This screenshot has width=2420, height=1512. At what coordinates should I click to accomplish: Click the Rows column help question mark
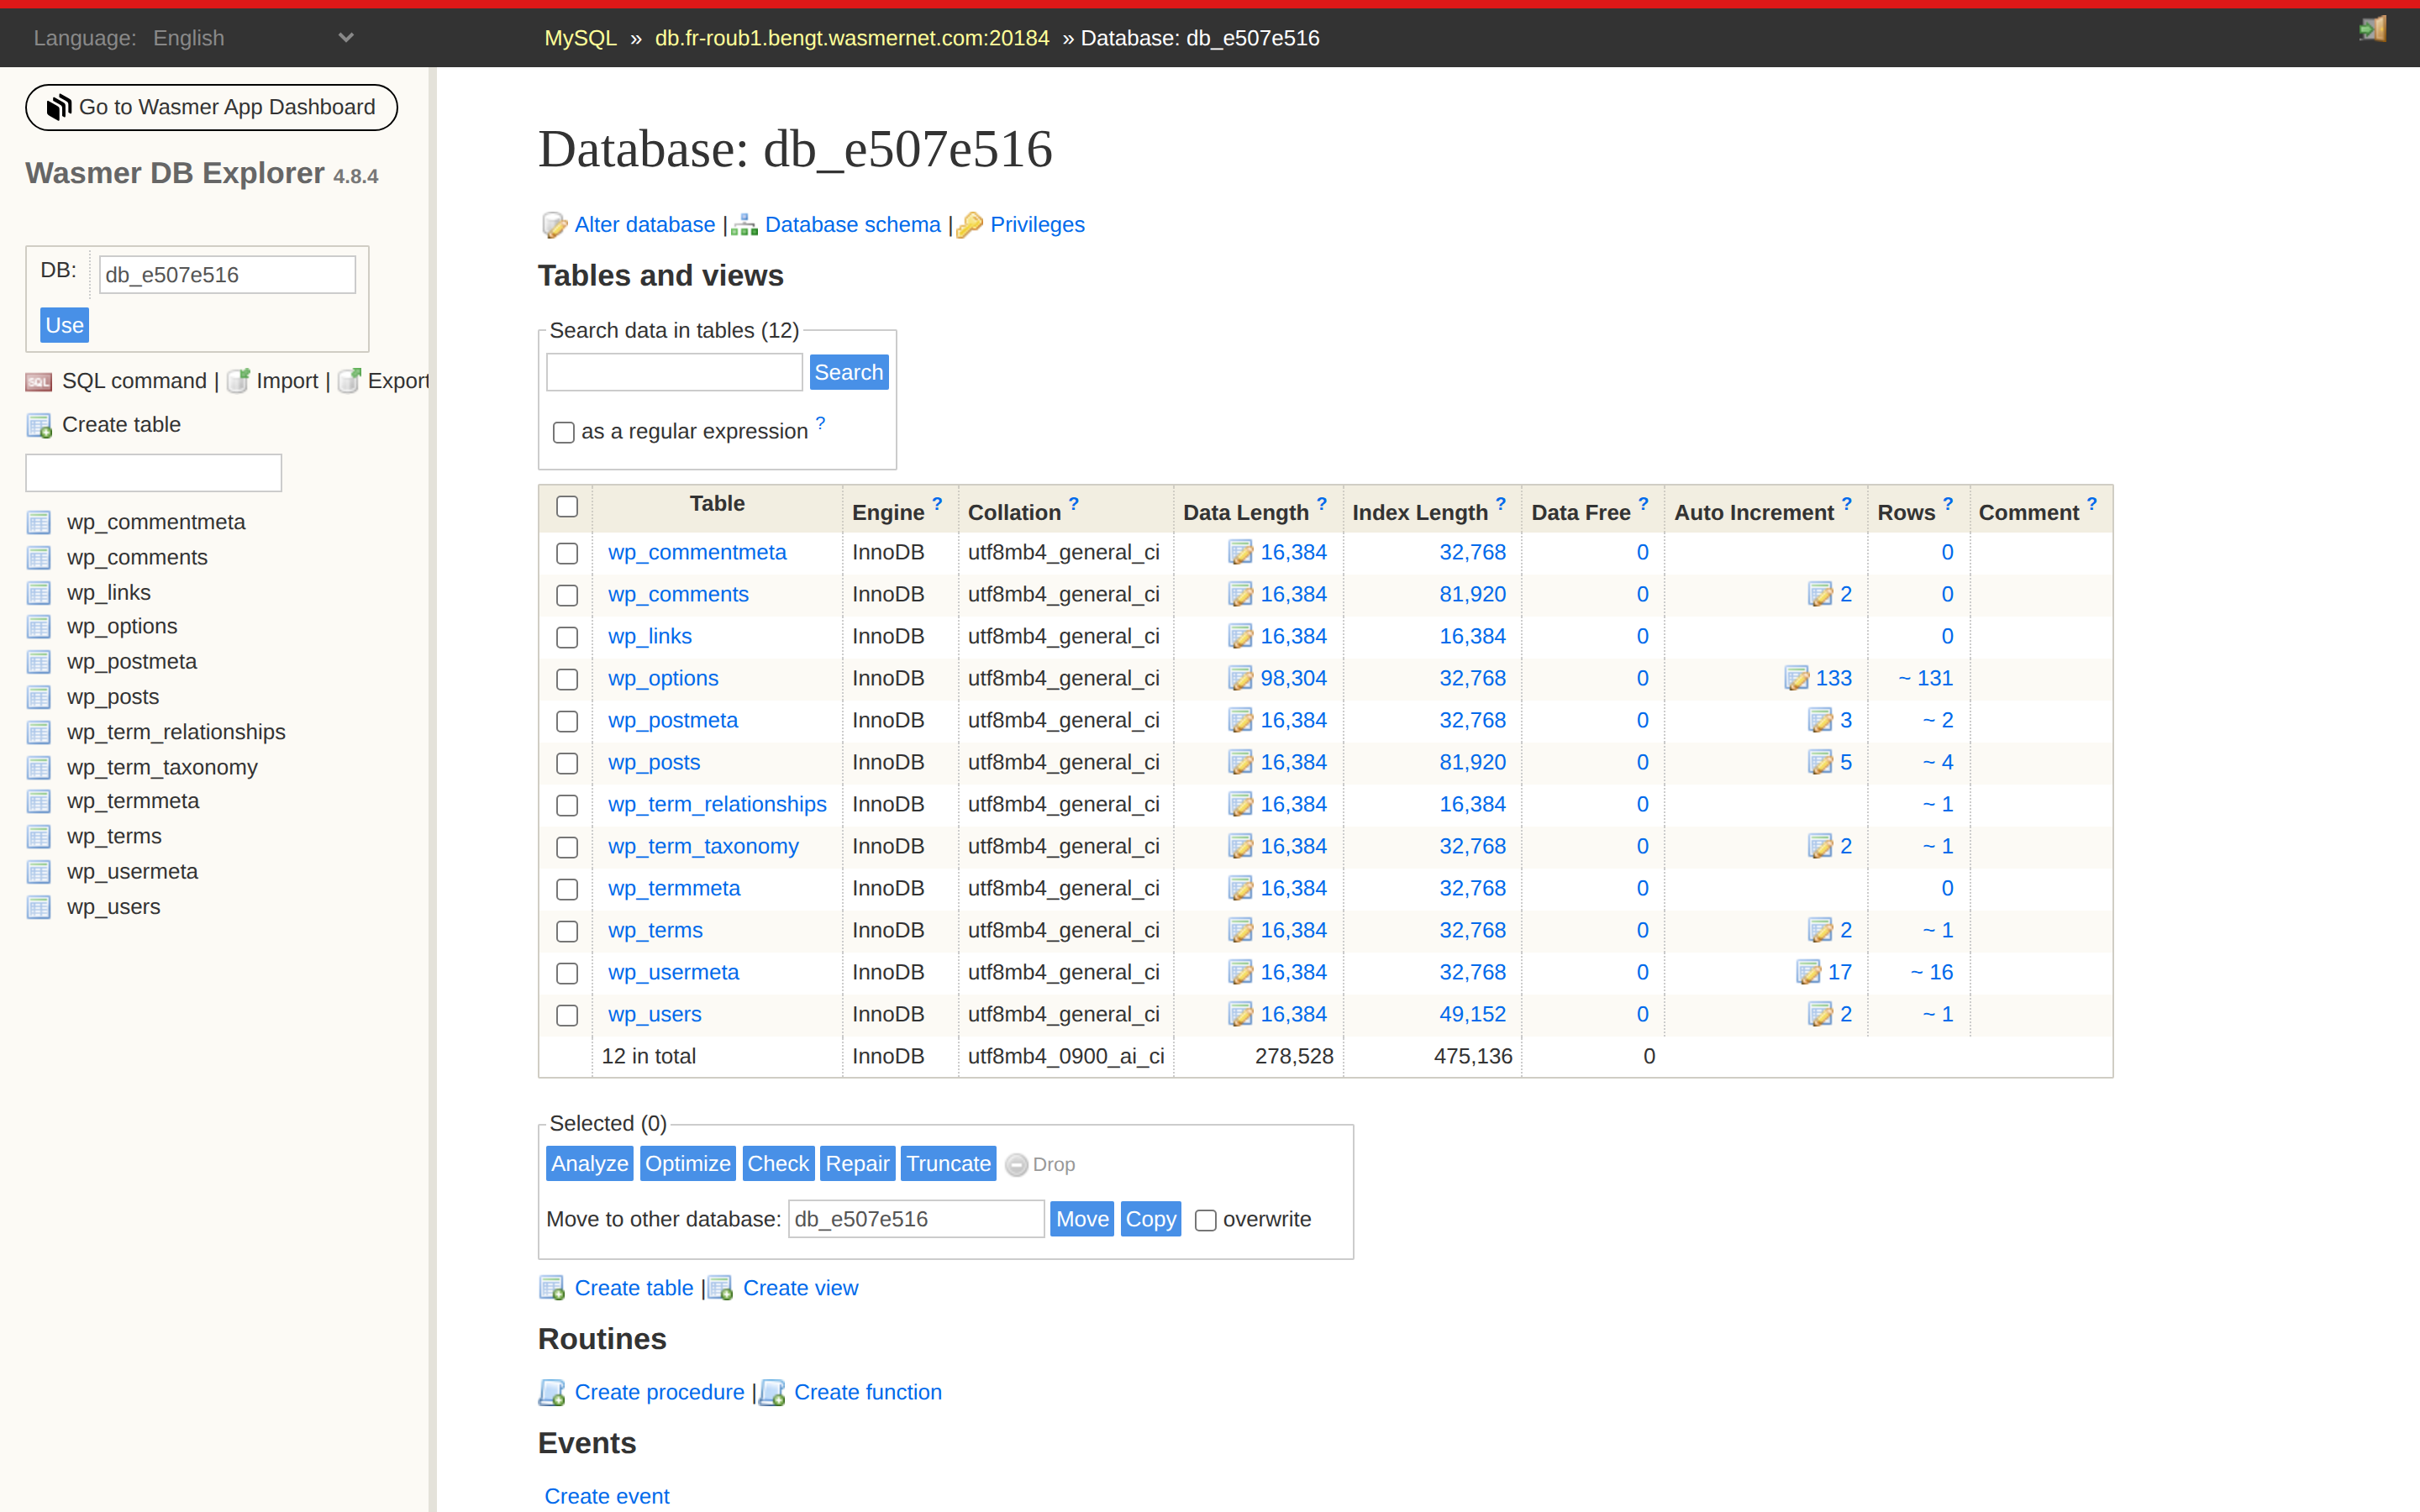pos(1948,504)
